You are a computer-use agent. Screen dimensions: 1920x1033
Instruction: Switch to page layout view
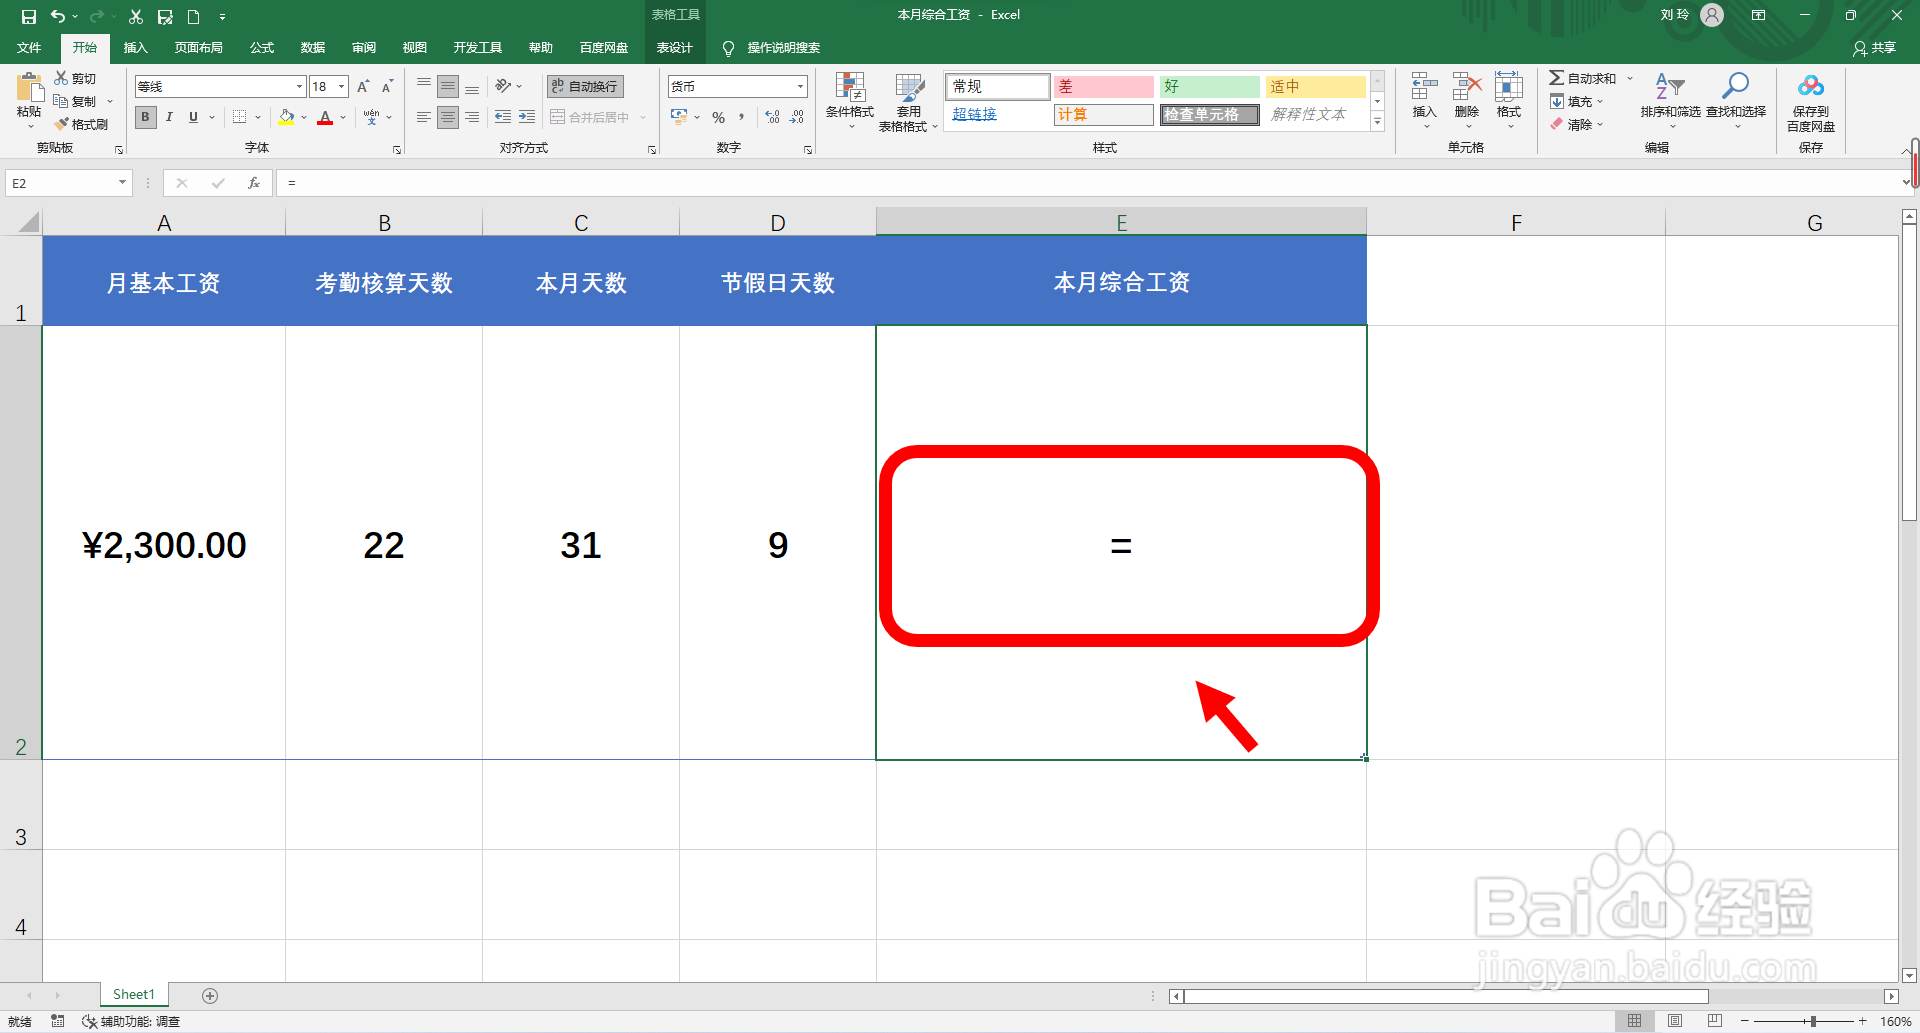(1674, 1021)
